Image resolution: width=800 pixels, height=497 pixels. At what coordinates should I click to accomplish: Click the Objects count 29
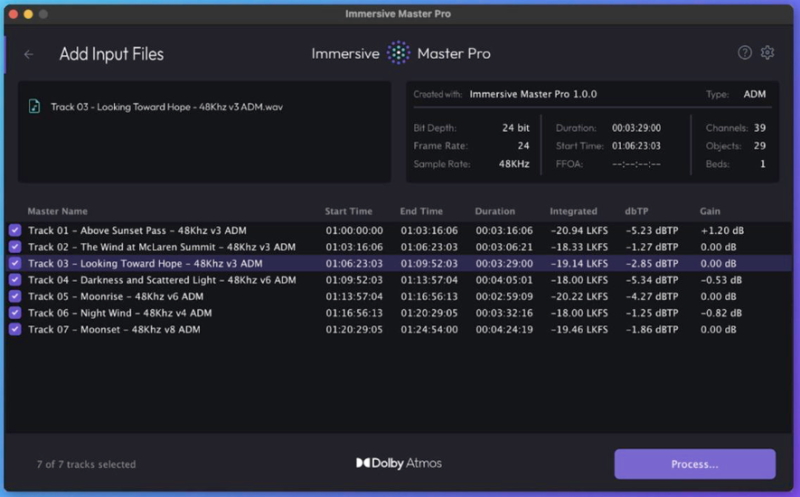(x=760, y=146)
